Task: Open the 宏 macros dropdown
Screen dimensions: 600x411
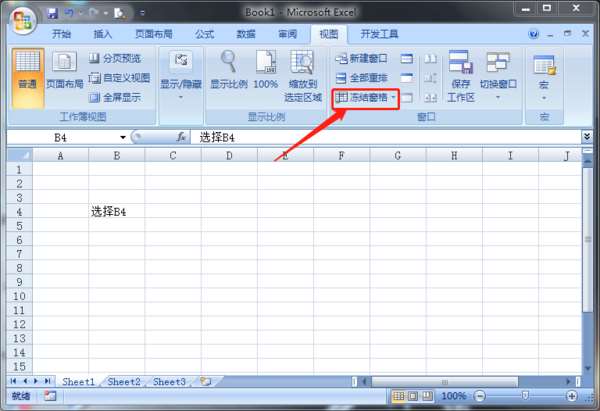Action: [x=544, y=75]
